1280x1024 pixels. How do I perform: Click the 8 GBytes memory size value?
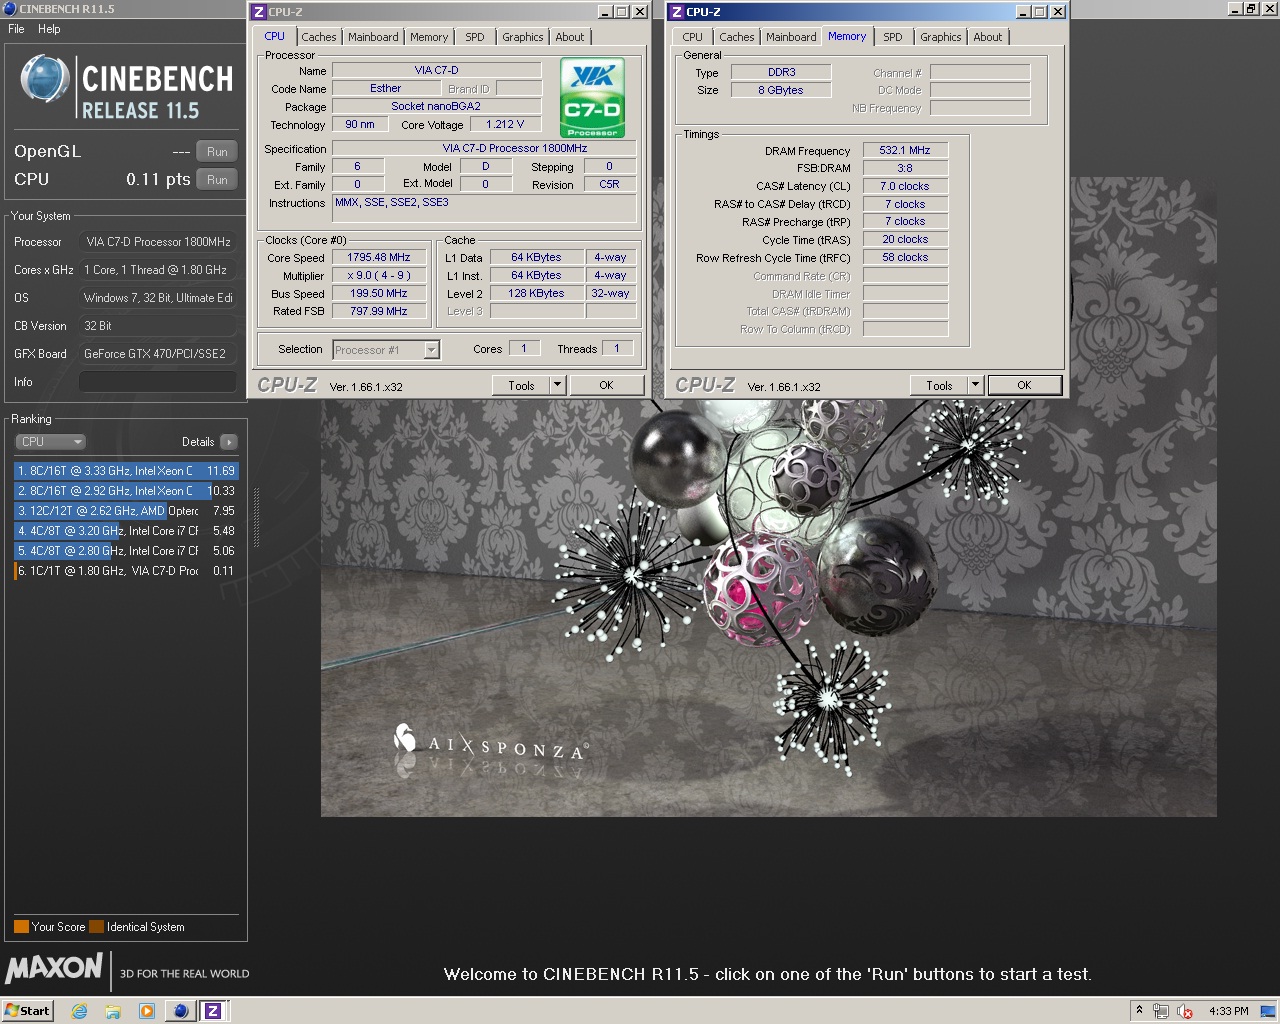(781, 90)
